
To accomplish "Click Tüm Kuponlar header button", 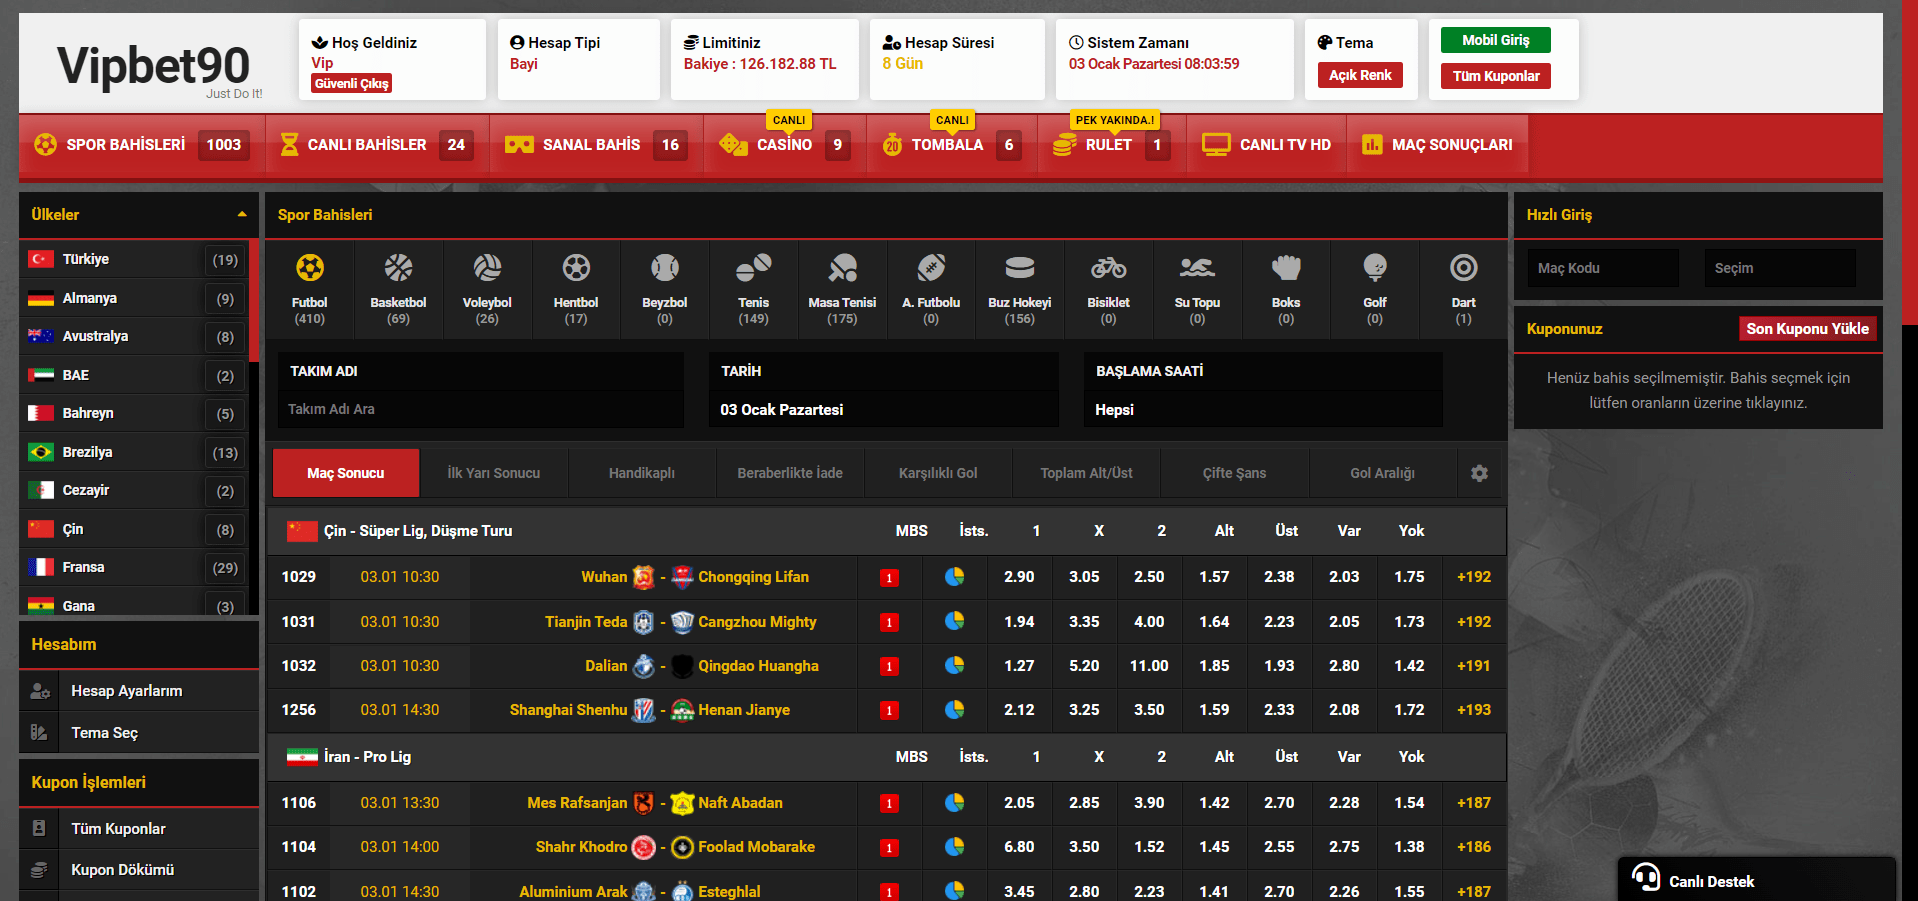I will pyautogui.click(x=1495, y=76).
